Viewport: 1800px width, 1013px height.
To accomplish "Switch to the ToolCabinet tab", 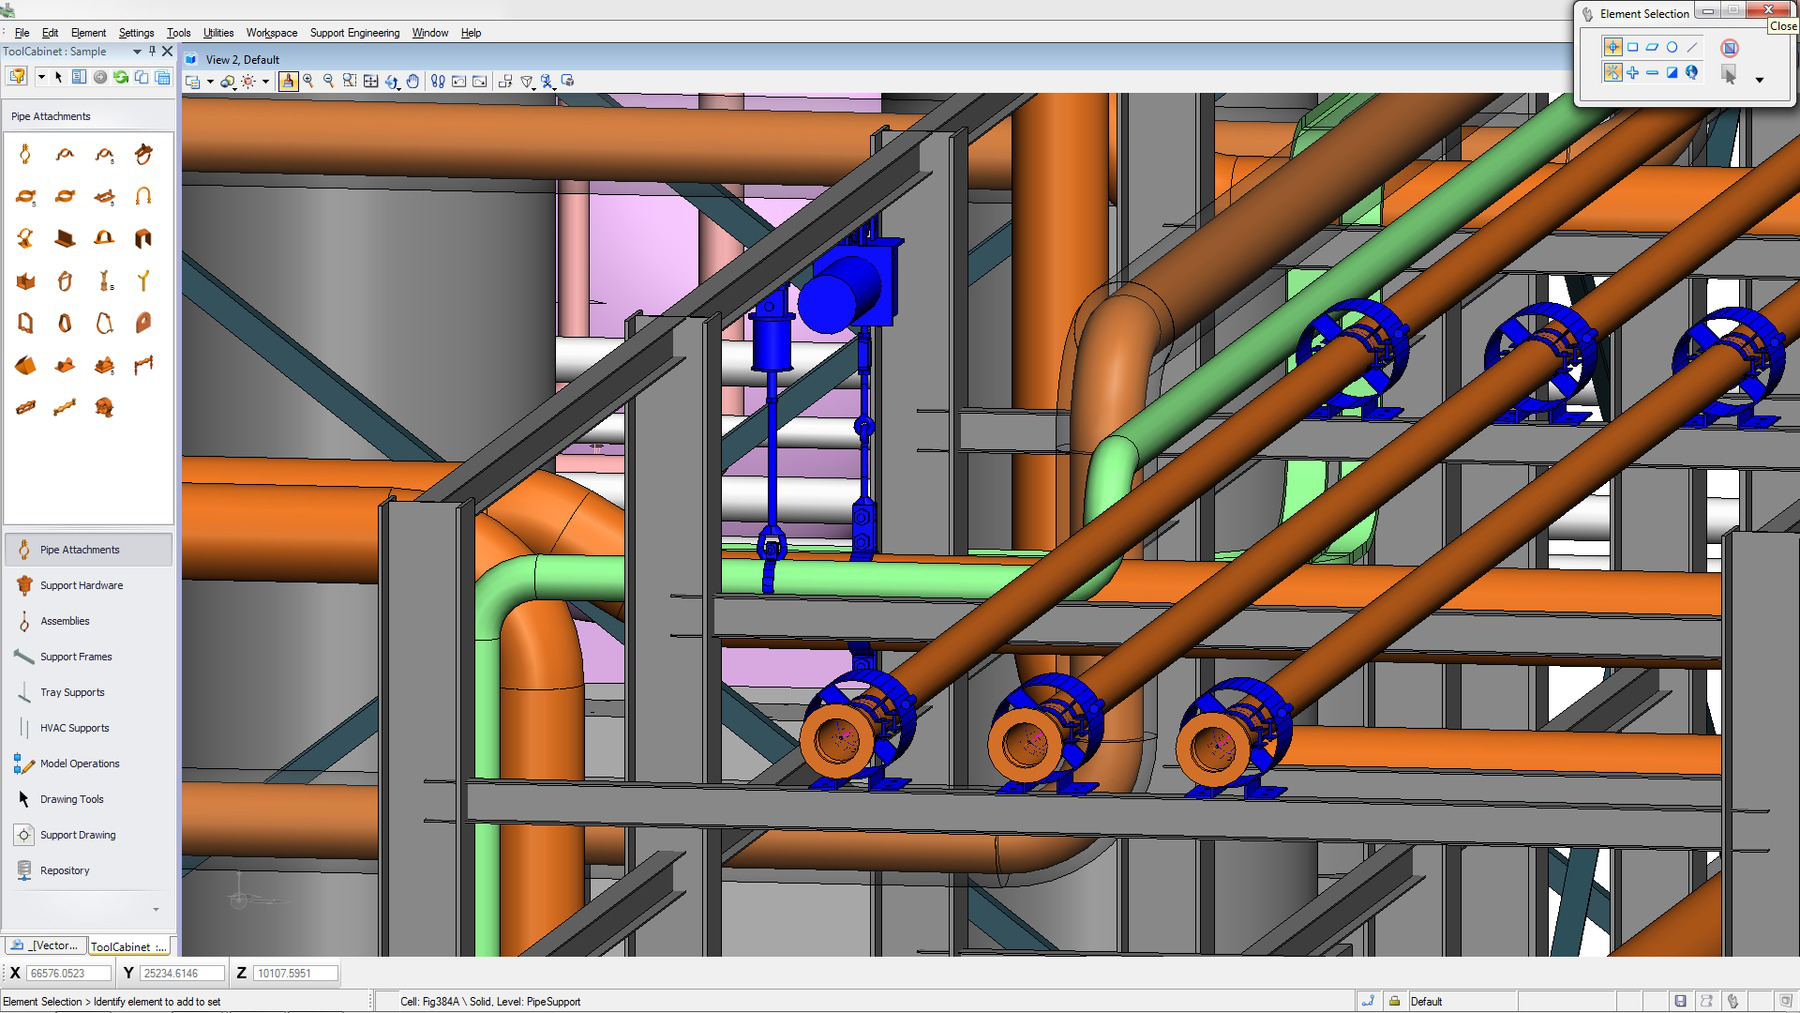I will tap(128, 946).
